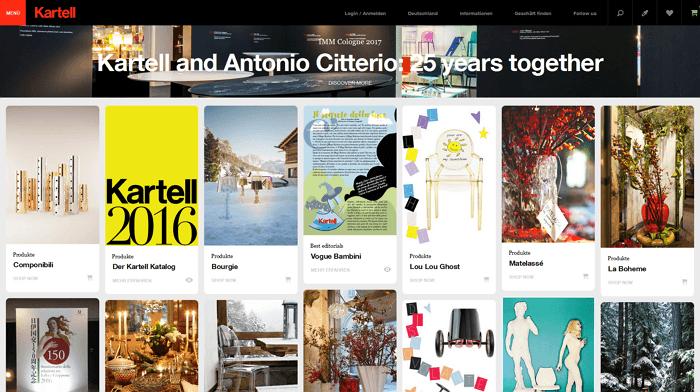700x392 pixels.
Task: Click SHOP NOW under La Boheme
Action: [620, 282]
